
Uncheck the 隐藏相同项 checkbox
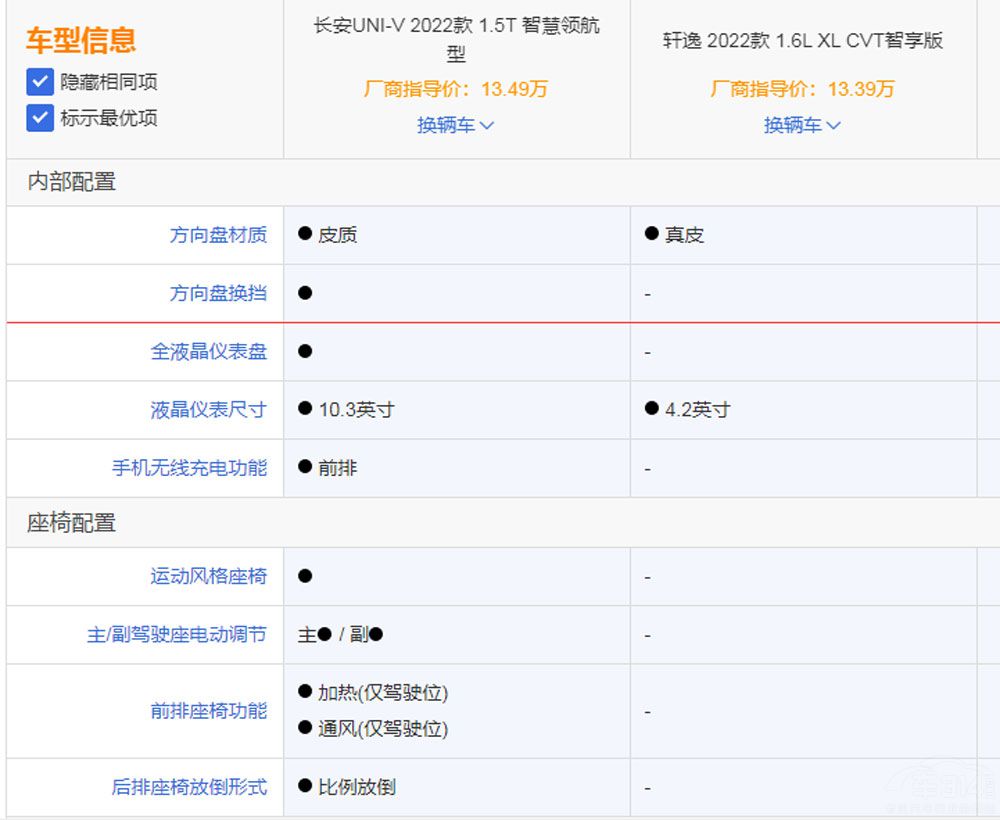coord(38,82)
